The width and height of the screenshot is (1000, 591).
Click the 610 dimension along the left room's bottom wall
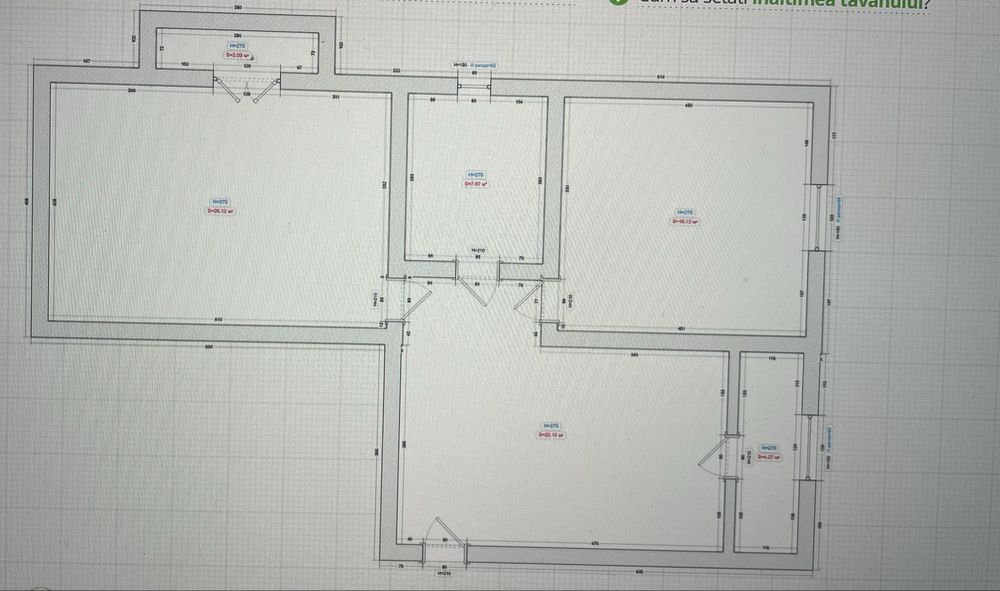pos(219,319)
